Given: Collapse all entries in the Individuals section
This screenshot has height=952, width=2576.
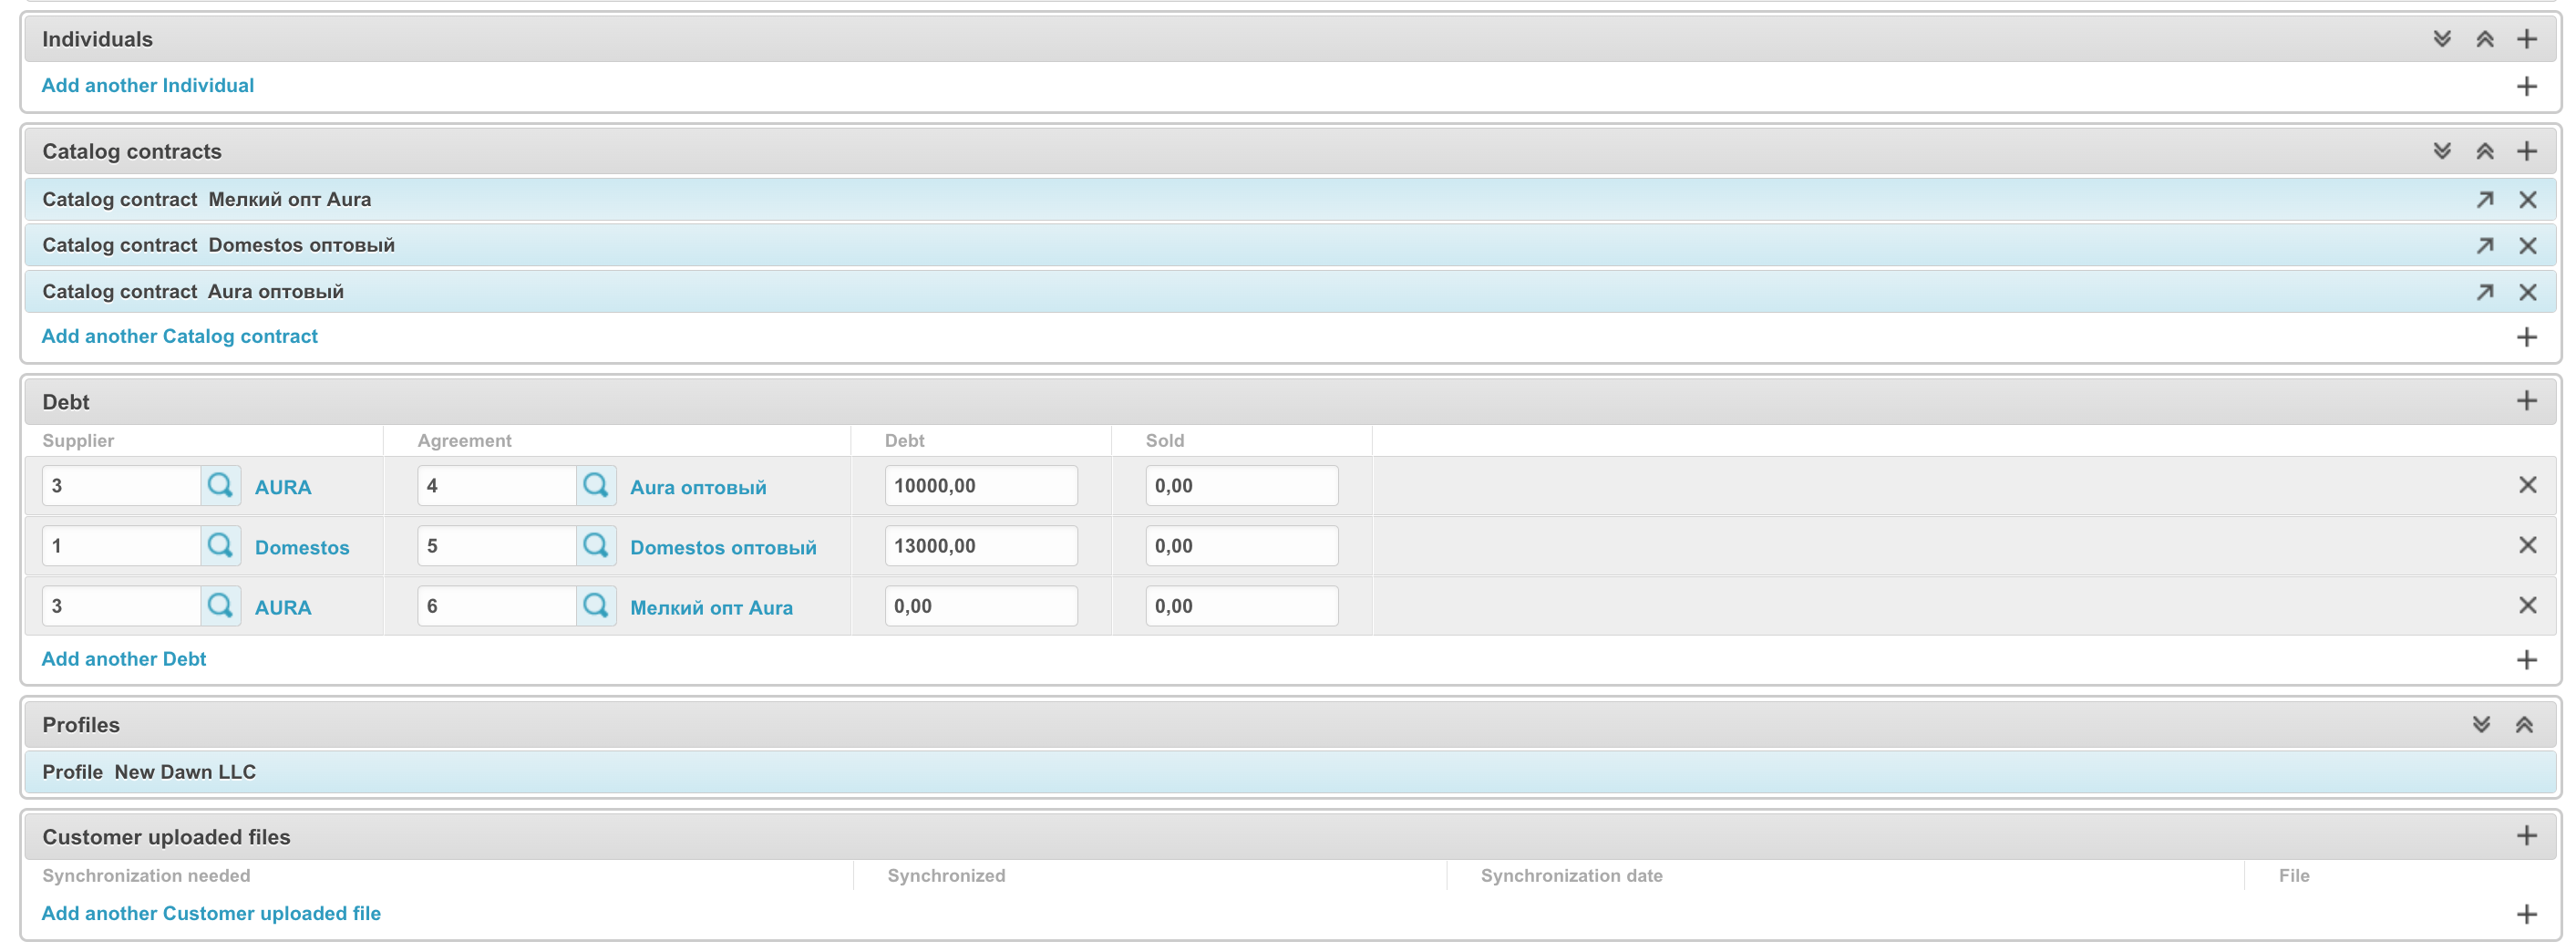Looking at the screenshot, I should [2484, 39].
